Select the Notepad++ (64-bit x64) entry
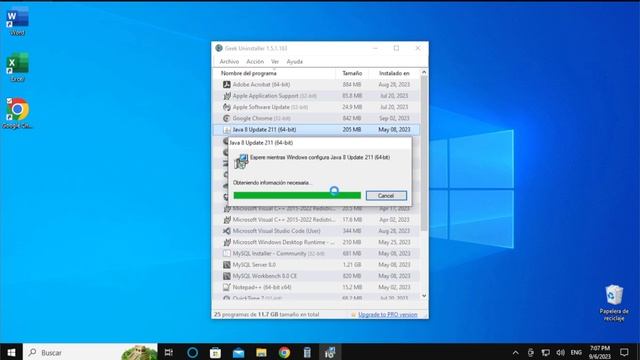Image resolution: width=640 pixels, height=360 pixels. click(x=316, y=287)
